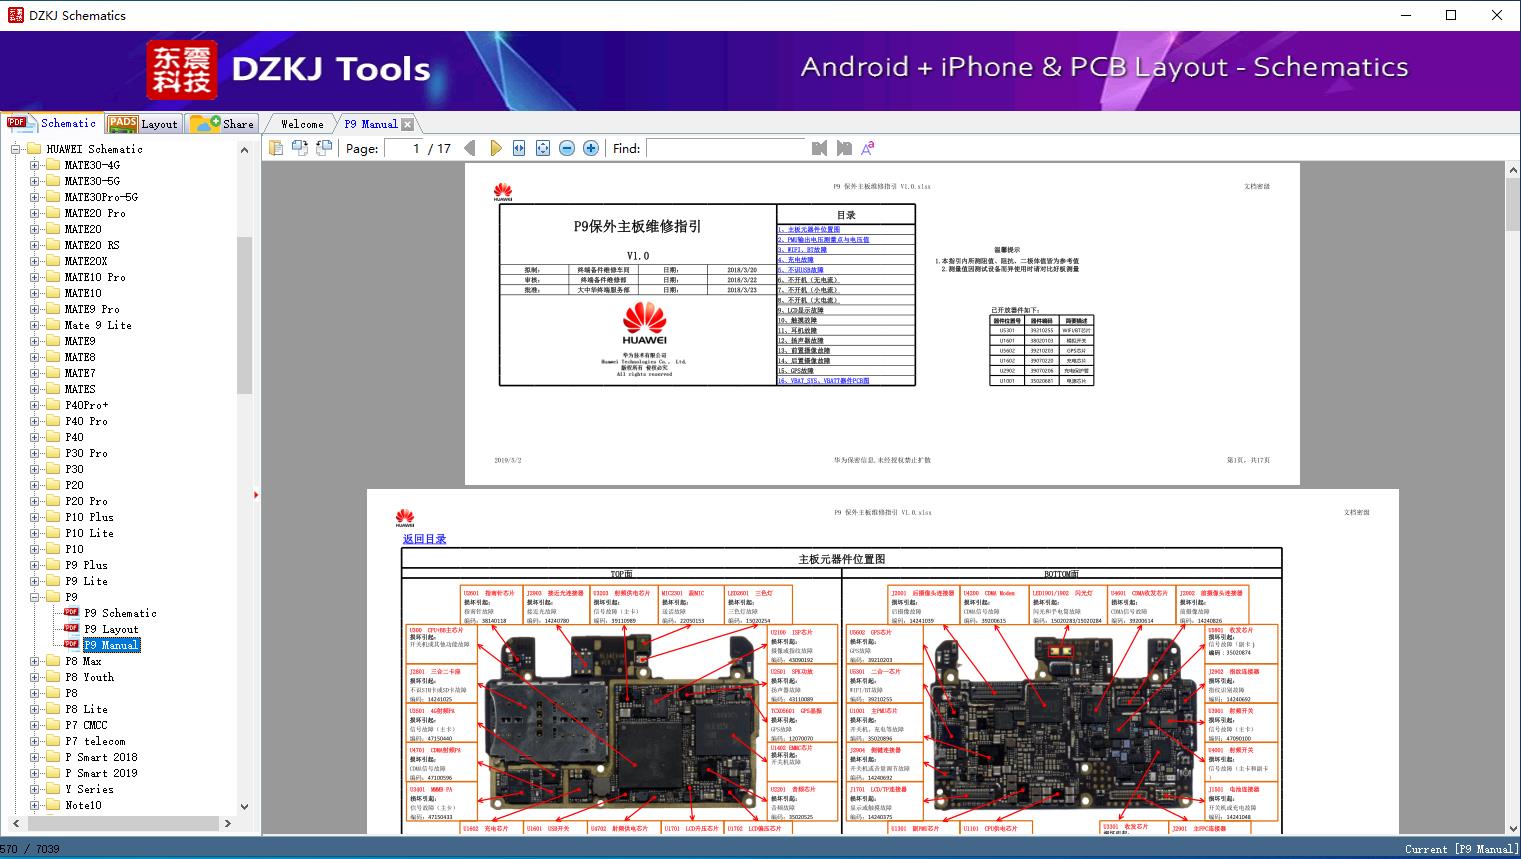1521x859 pixels.
Task: Go to the previous page arrow
Action: coord(470,148)
